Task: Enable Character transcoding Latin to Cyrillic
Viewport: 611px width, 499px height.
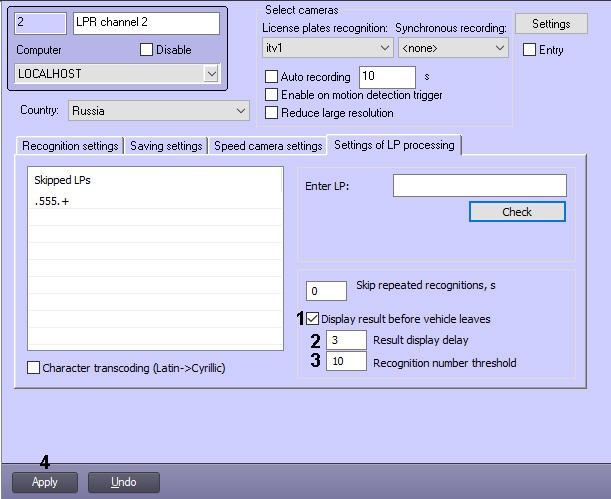Action: pyautogui.click(x=34, y=368)
